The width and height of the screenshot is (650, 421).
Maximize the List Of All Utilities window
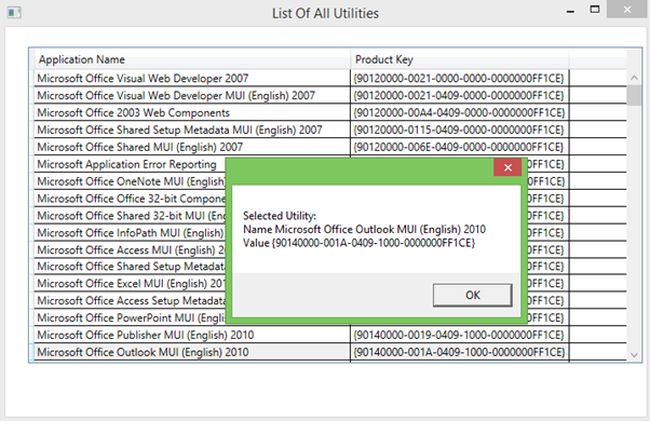coord(594,10)
